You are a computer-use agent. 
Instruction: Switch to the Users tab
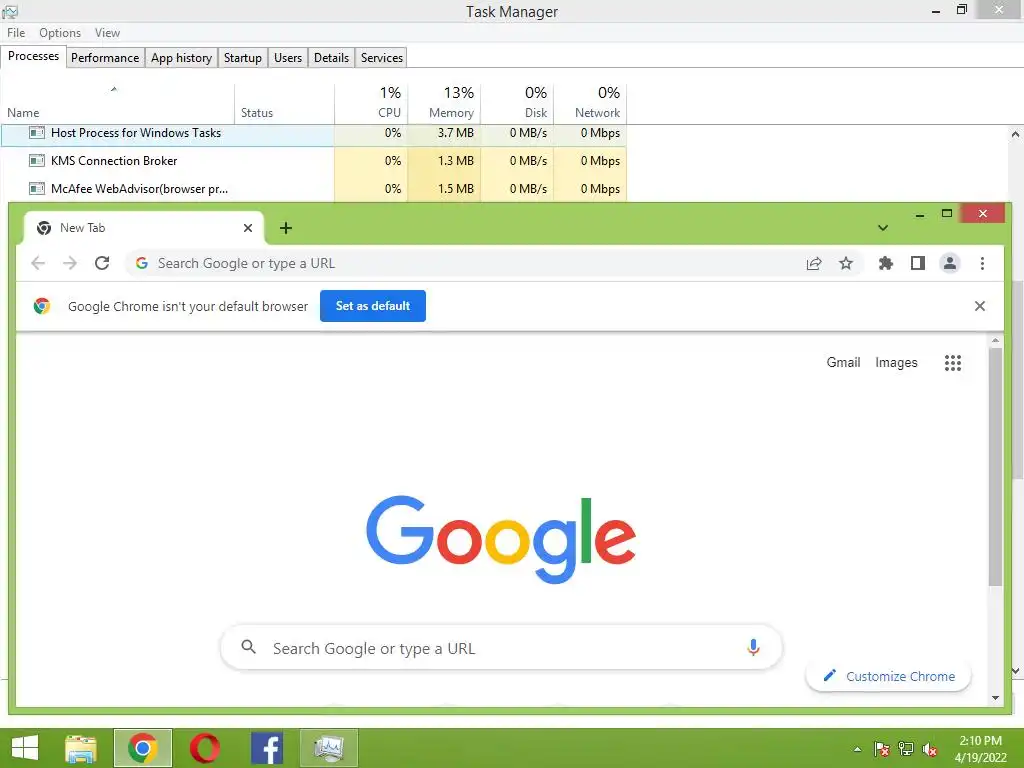tap(287, 57)
